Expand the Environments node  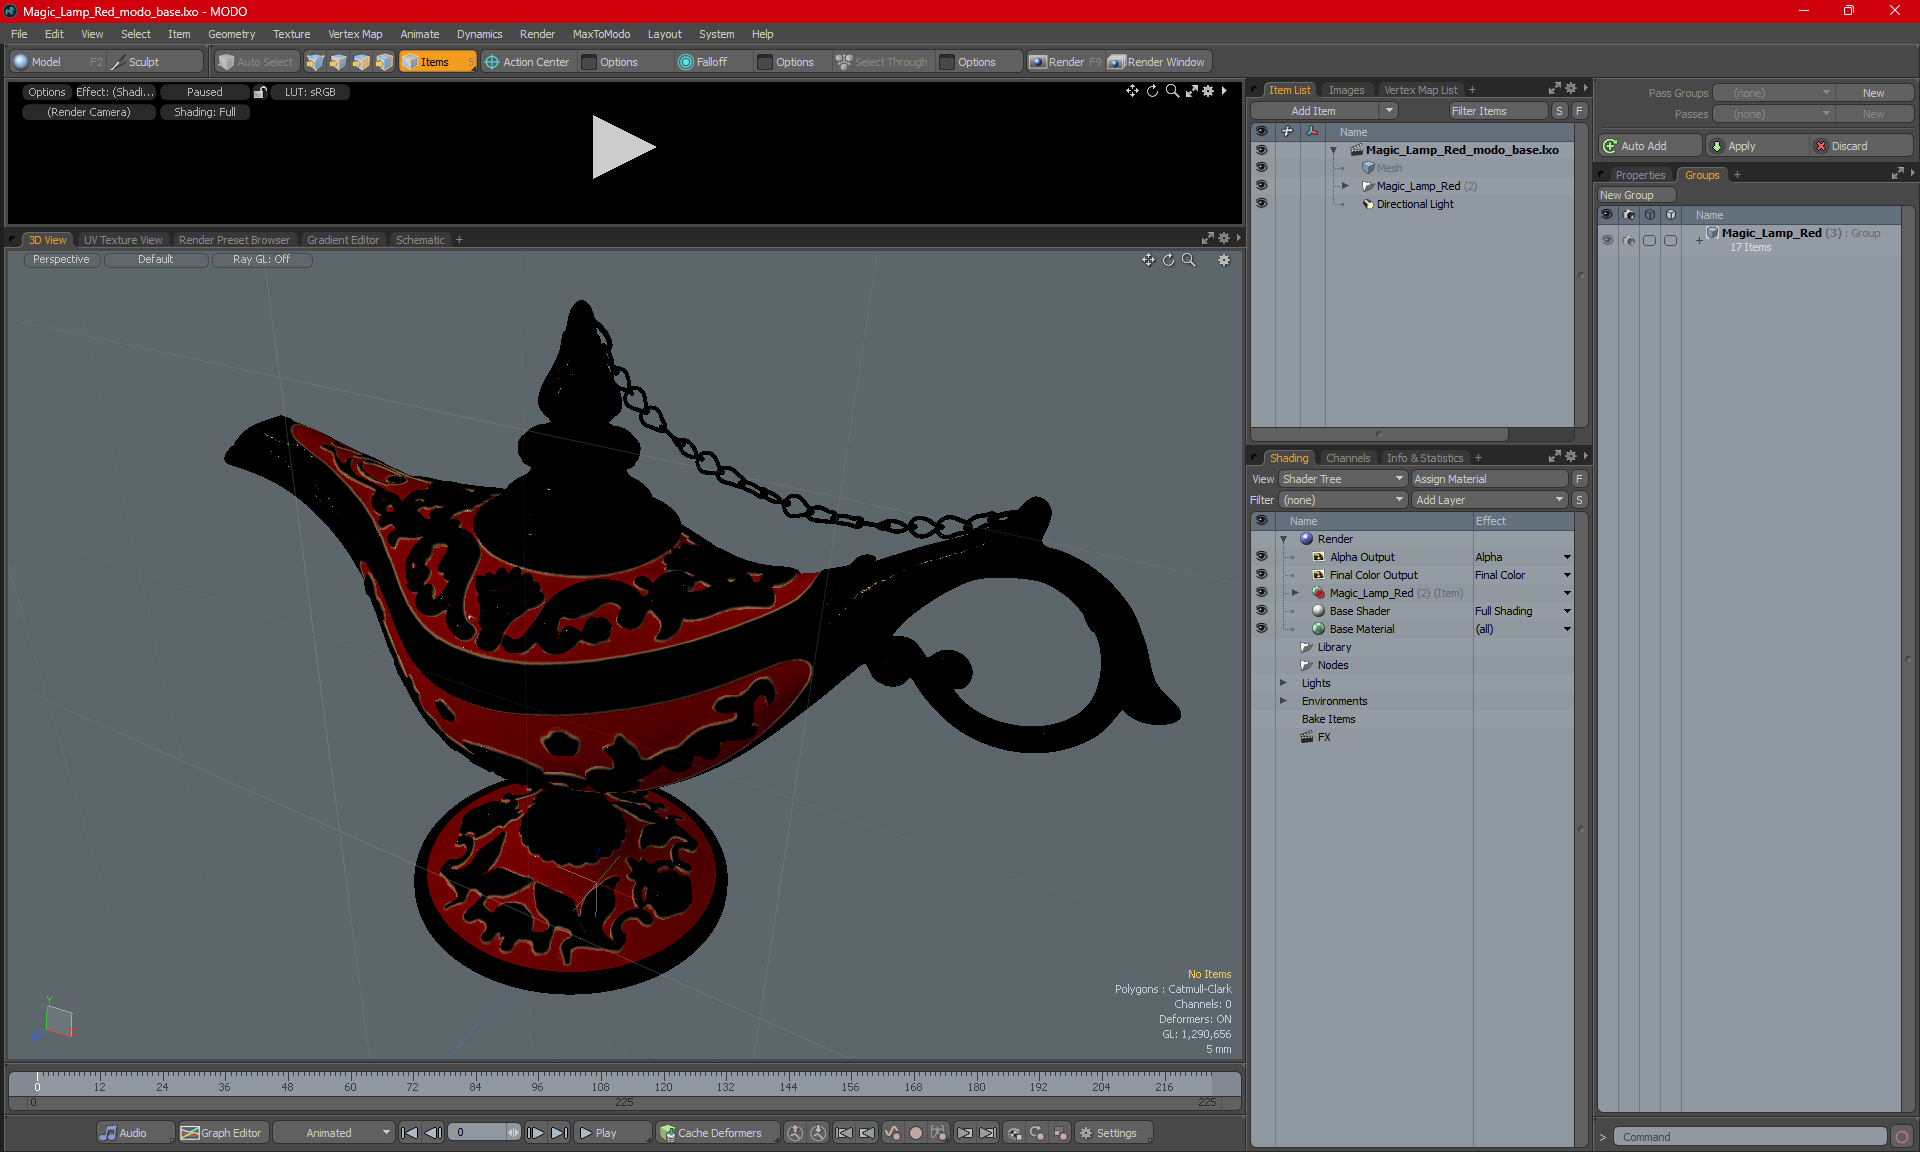(x=1283, y=701)
